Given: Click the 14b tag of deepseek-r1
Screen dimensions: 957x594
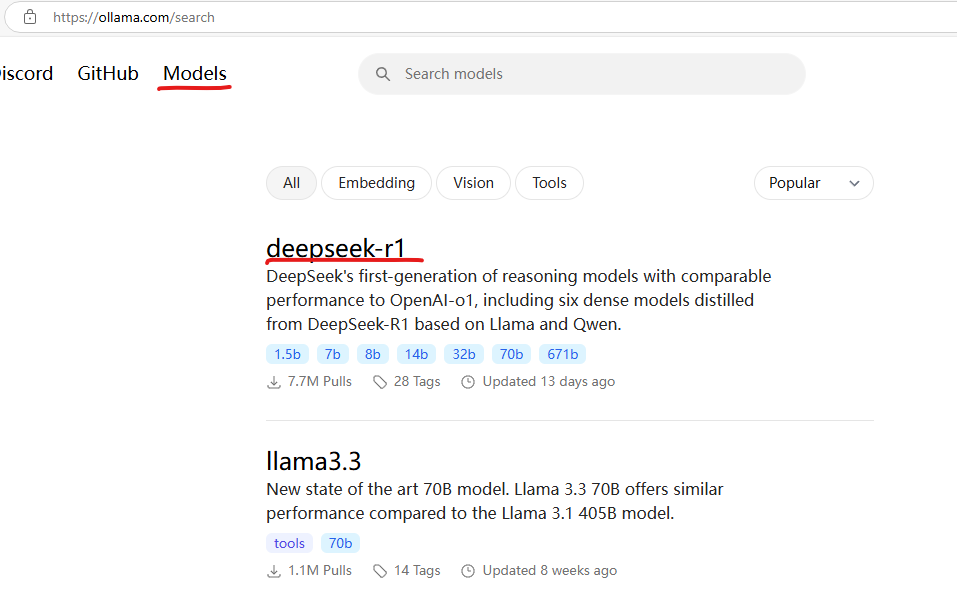Looking at the screenshot, I should tap(416, 354).
